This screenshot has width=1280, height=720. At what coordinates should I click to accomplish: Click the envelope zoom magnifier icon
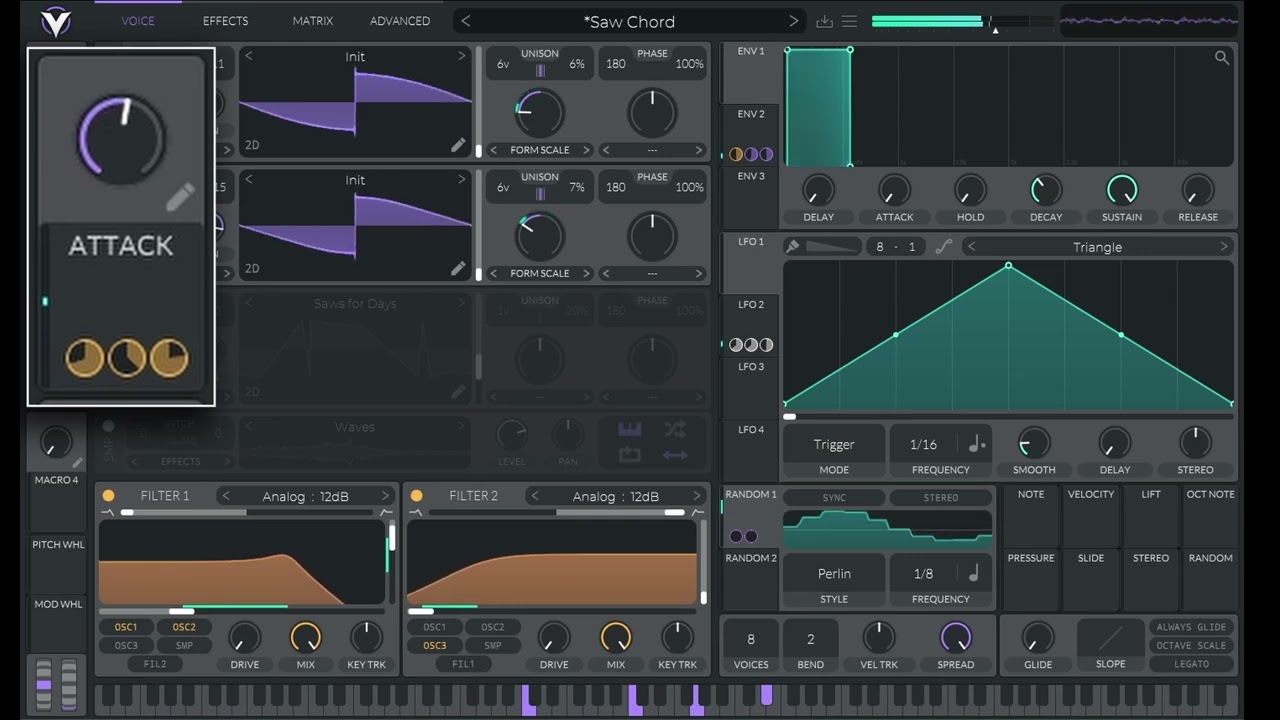tap(1221, 58)
